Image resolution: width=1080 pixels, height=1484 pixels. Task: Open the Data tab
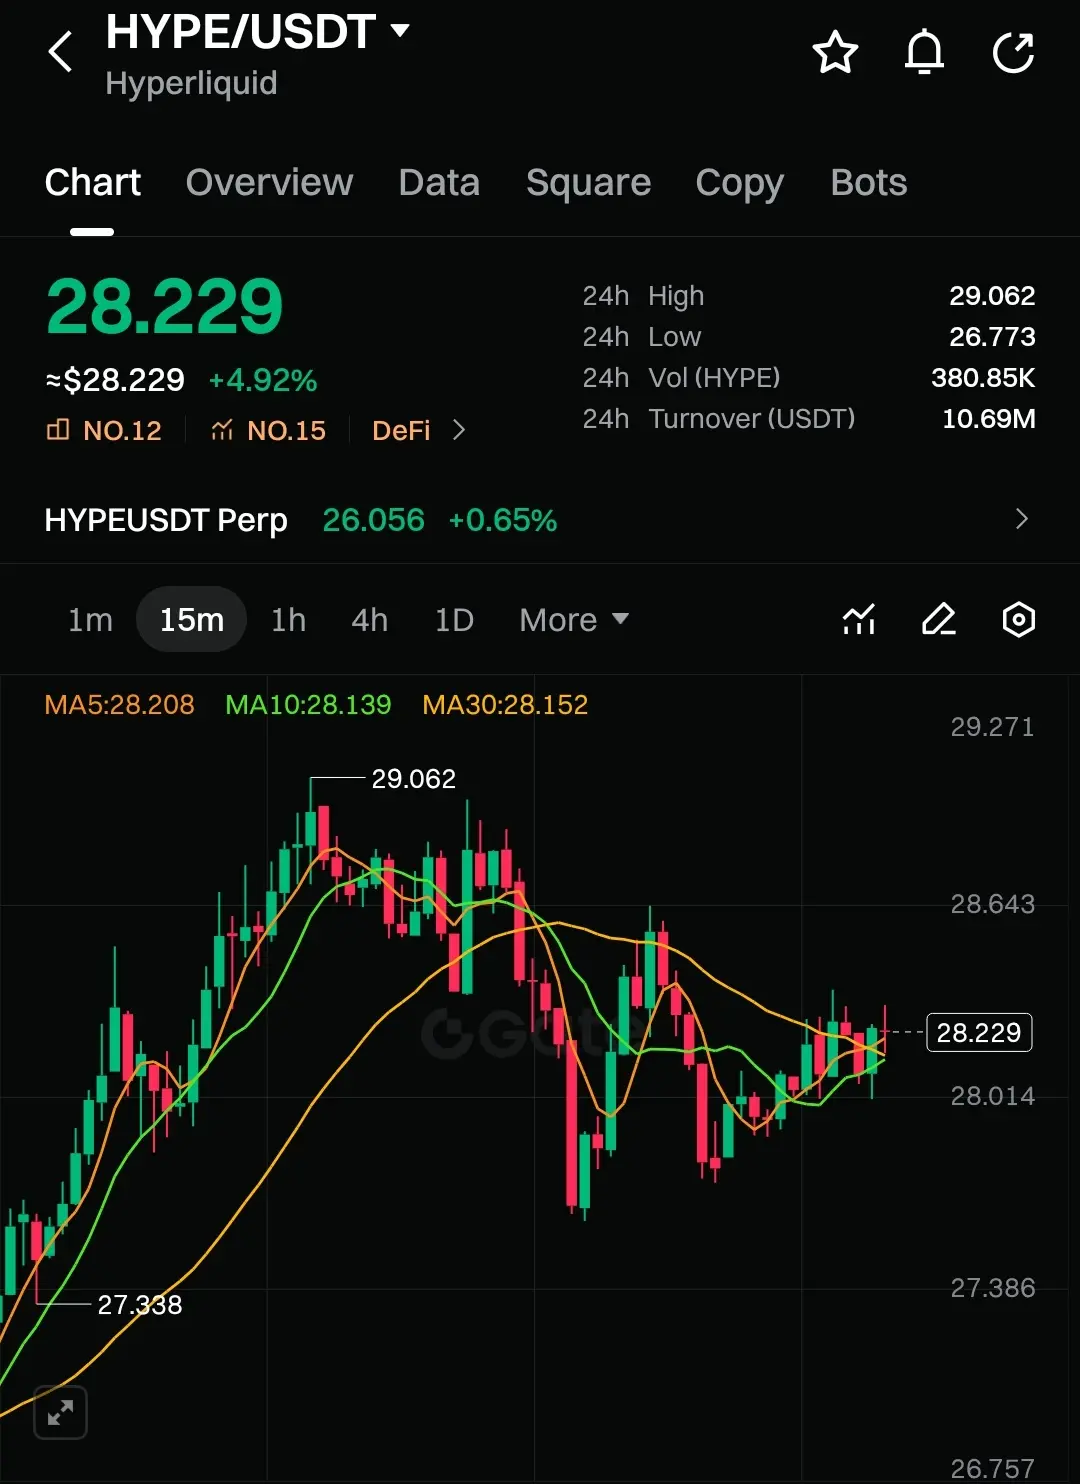coord(439,183)
